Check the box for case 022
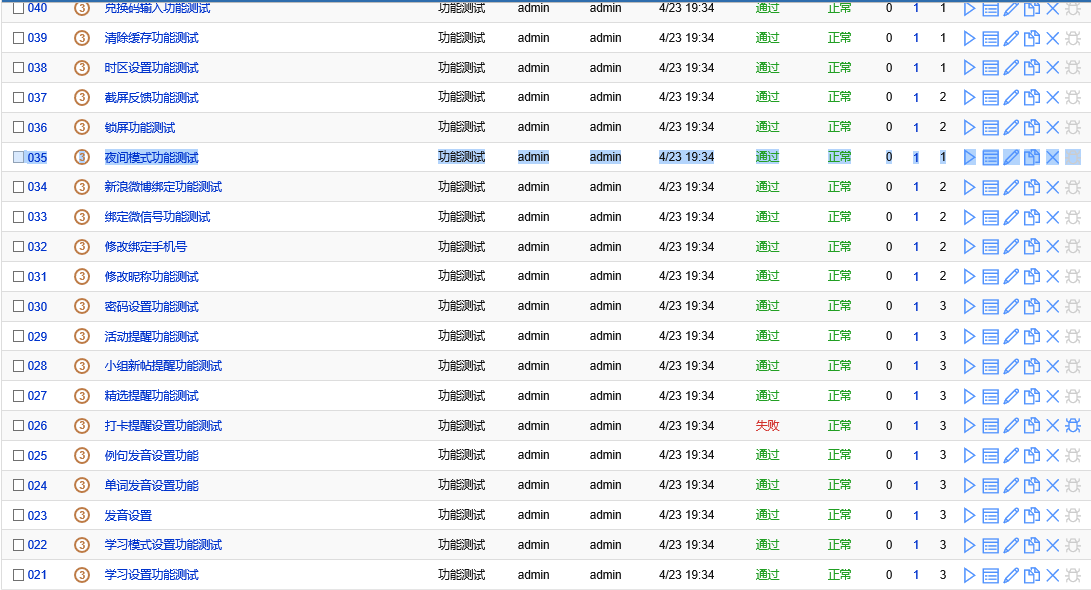 pyautogui.click(x=19, y=545)
